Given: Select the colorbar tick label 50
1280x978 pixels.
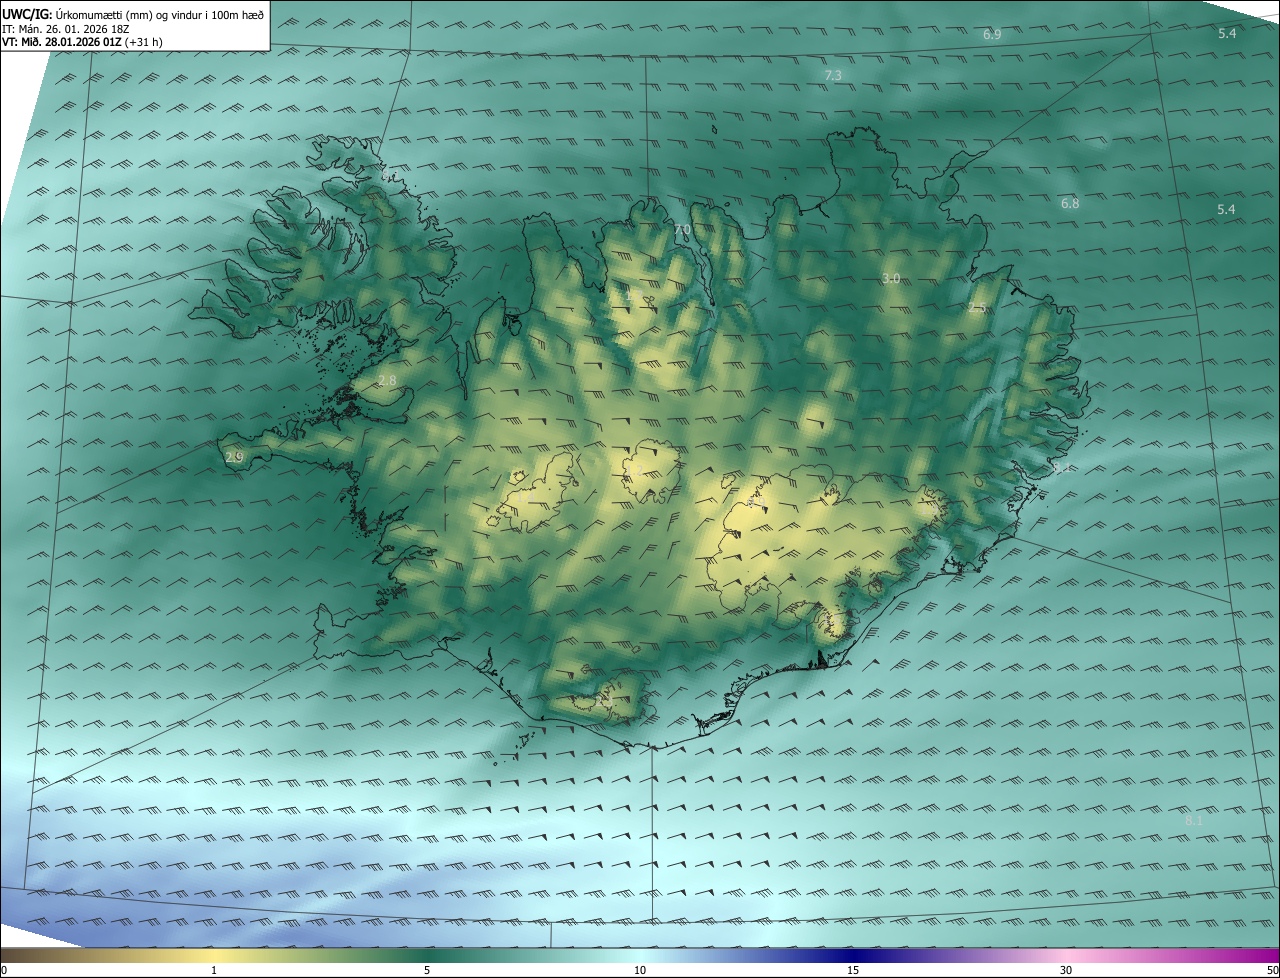Looking at the screenshot, I should click(x=1272, y=970).
